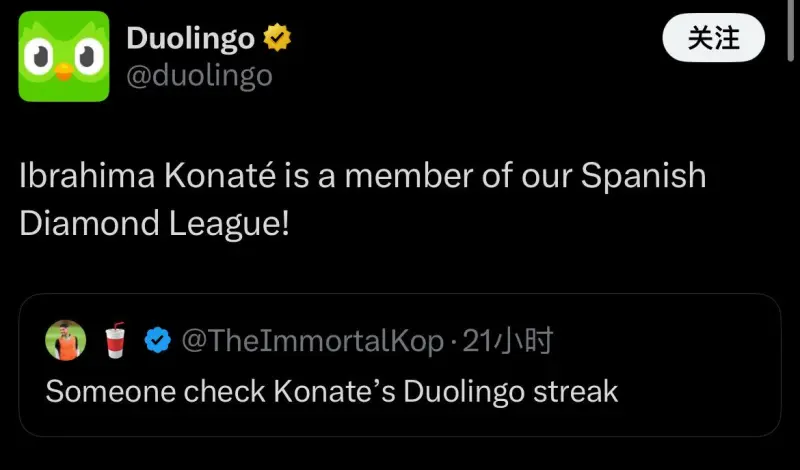Viewport: 800px width, 470px height.
Task: Click "Duolingo" inside the quoted tweet text
Action: pyautogui.click(x=463, y=390)
